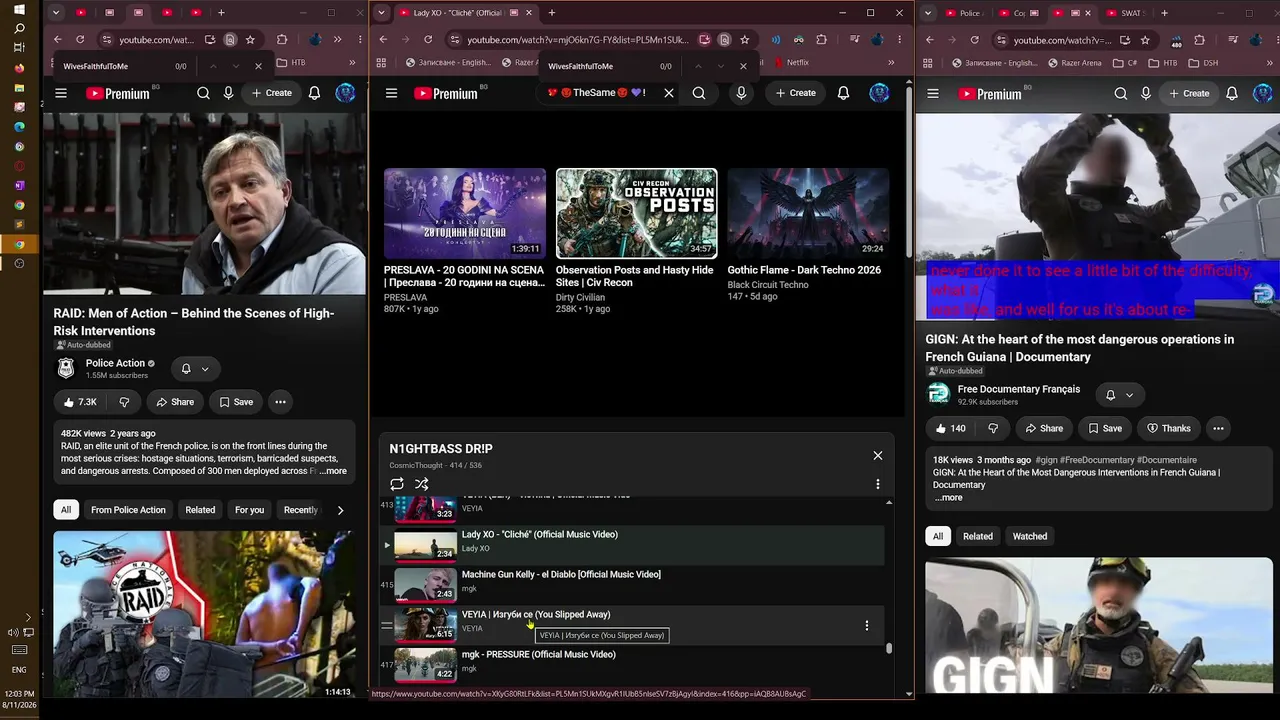Like the GIGN documentary video
Image resolution: width=1280 pixels, height=720 pixels.
(950, 428)
